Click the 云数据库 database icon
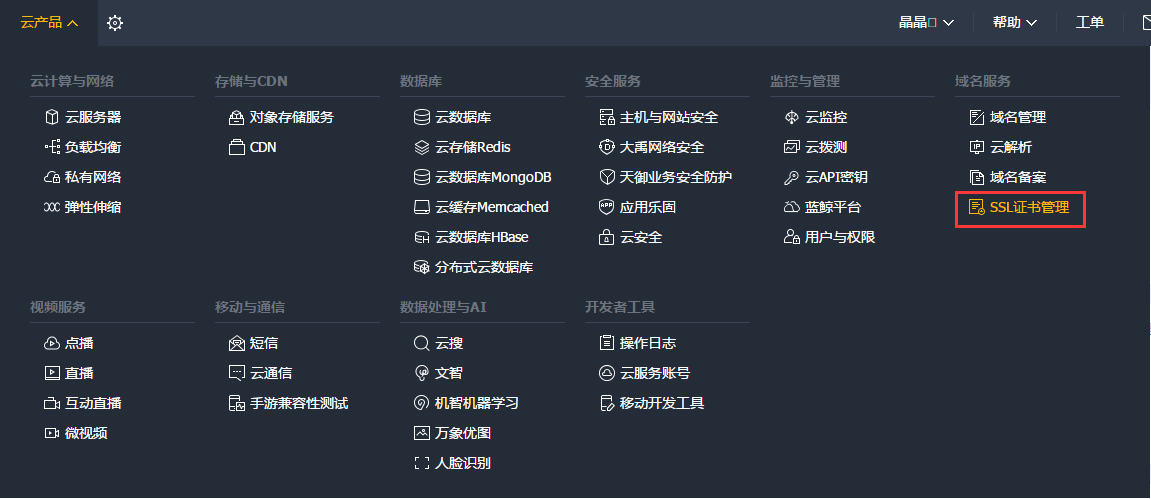The height and width of the screenshot is (499, 1151). coord(422,117)
